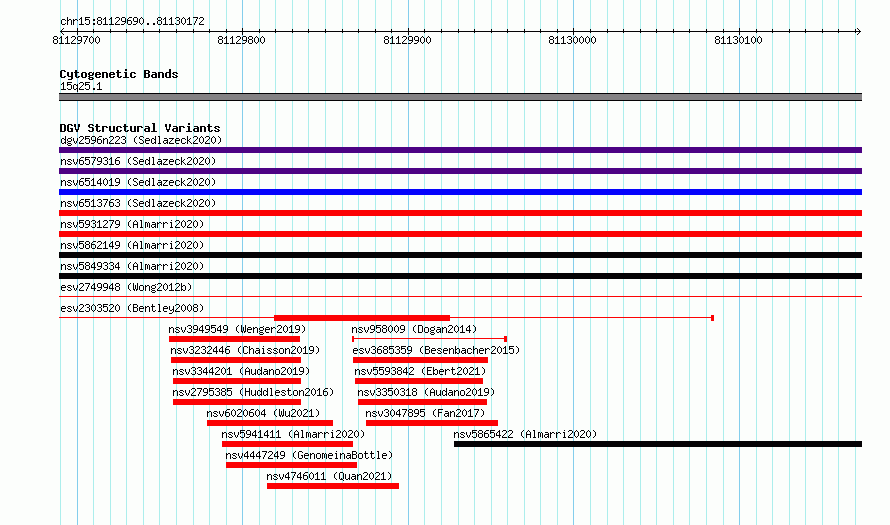Select the purple bar for dgv2596n223
This screenshot has width=890, height=525.
pyautogui.click(x=460, y=150)
